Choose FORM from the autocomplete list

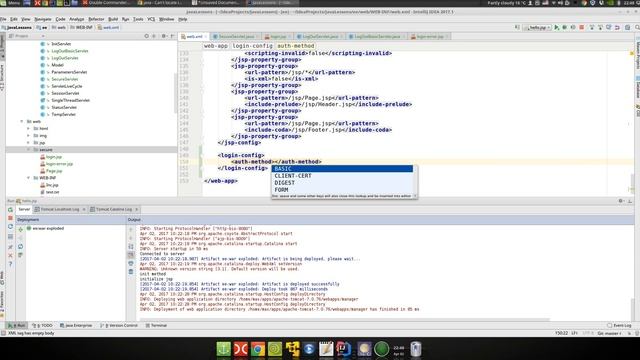coord(342,190)
